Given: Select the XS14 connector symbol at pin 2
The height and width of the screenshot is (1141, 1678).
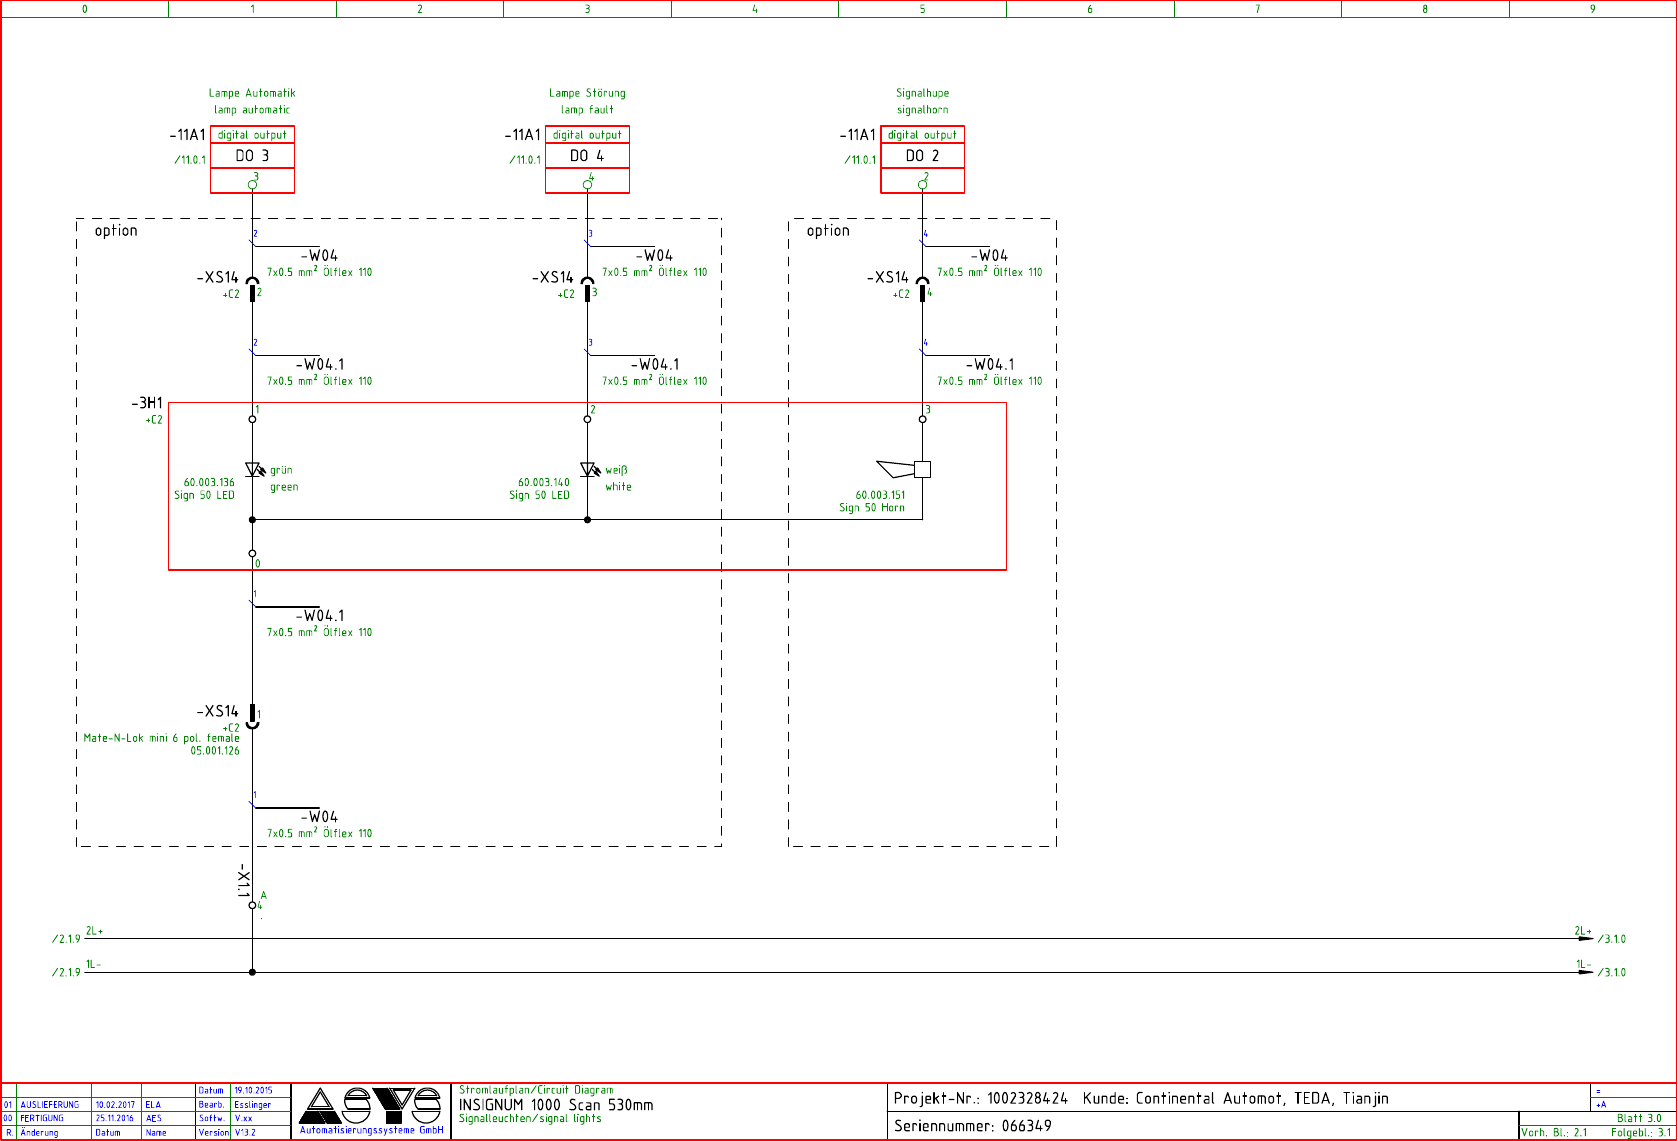Looking at the screenshot, I should (253, 288).
